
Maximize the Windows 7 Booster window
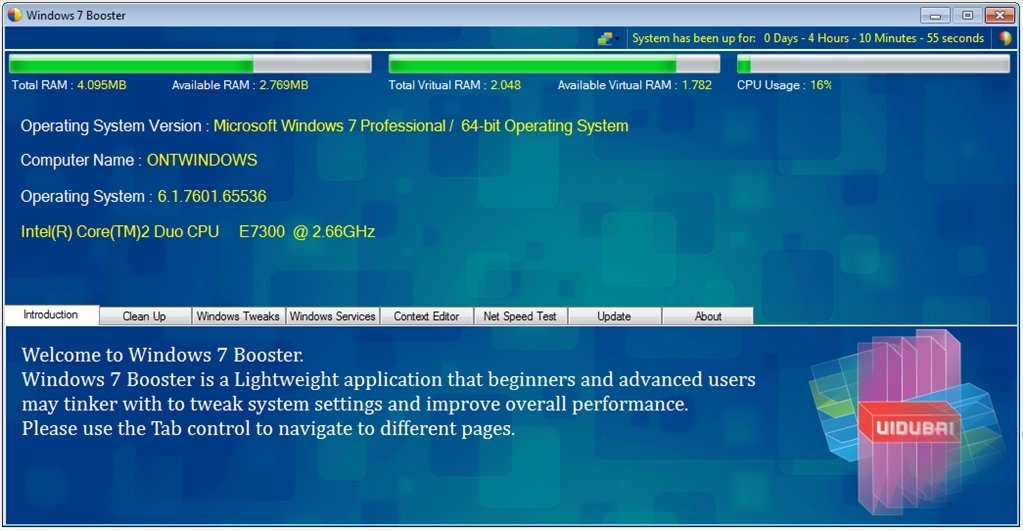point(968,15)
